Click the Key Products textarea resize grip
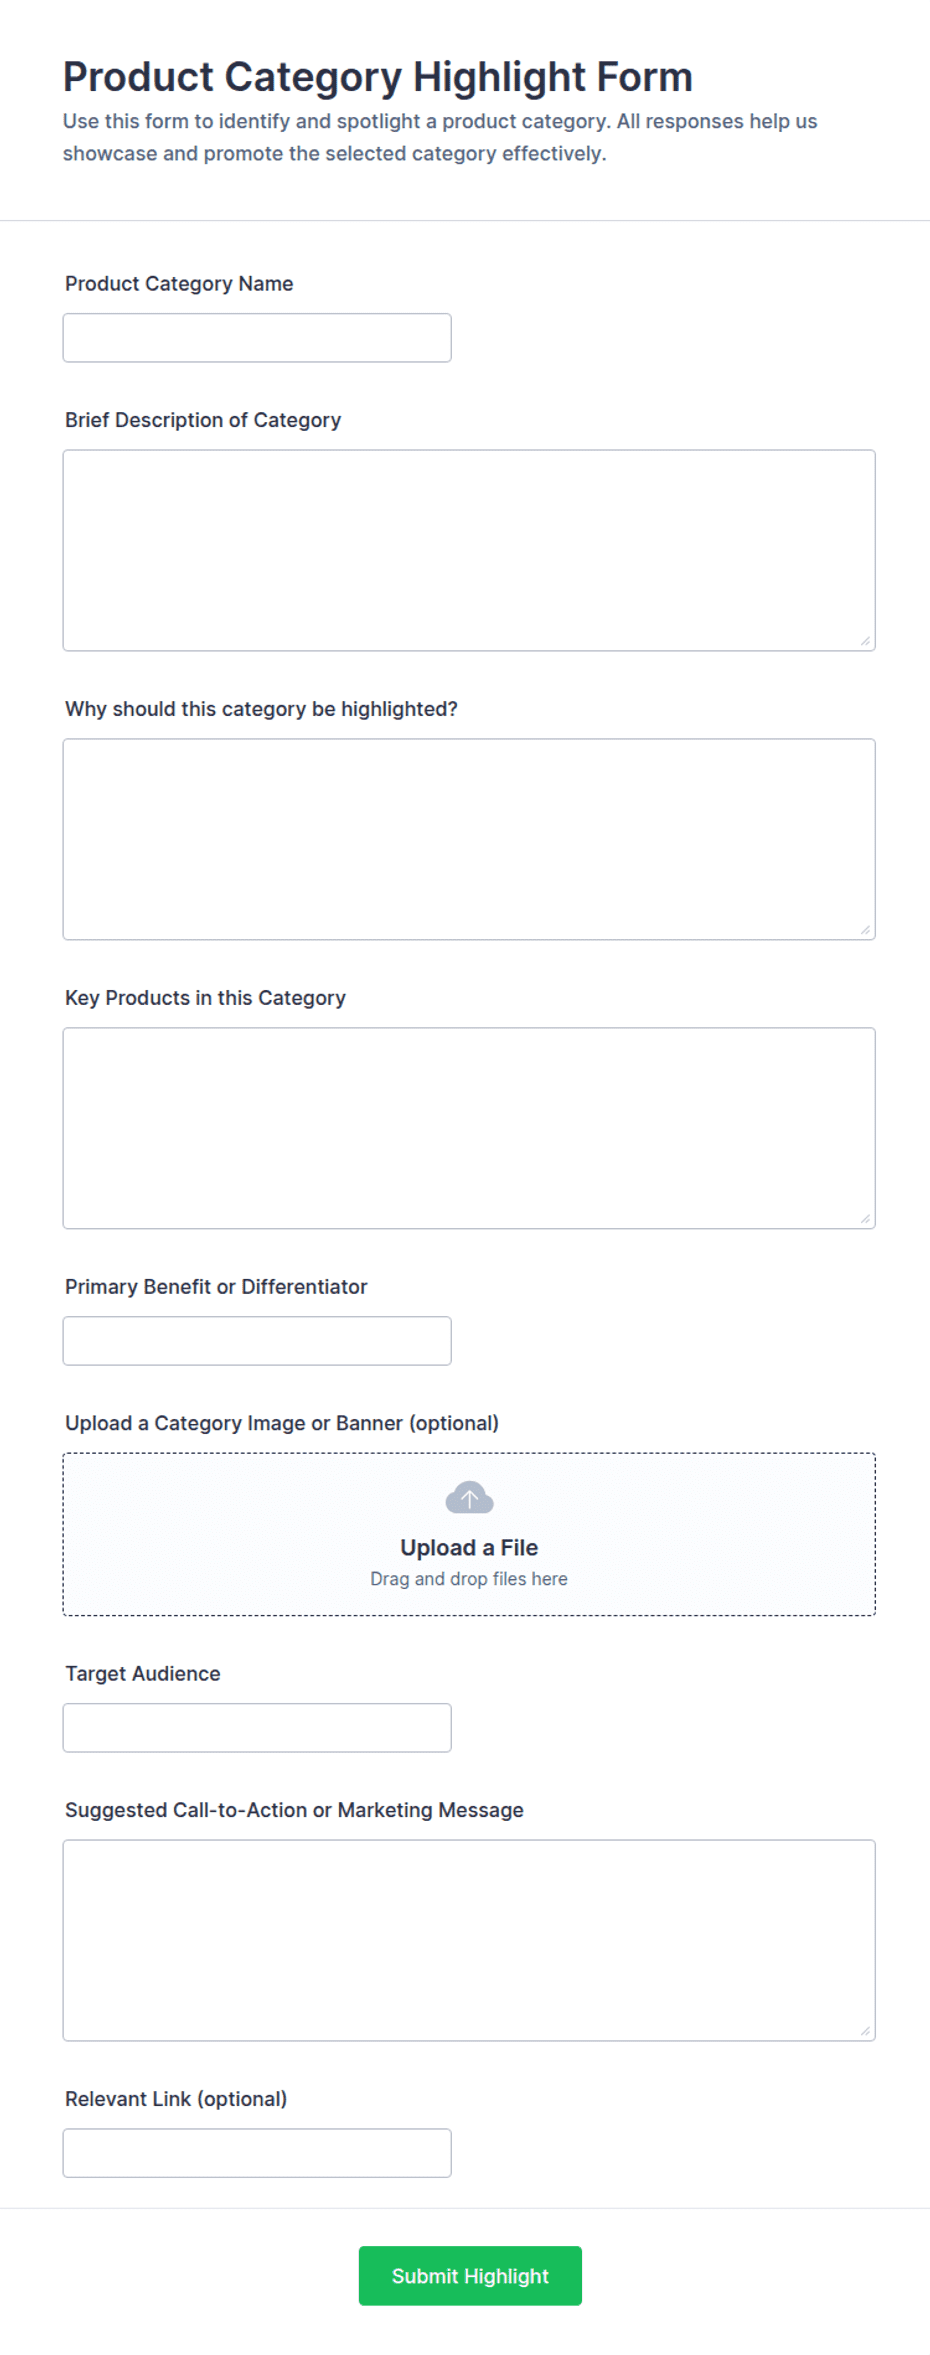930x2355 pixels. point(865,1219)
